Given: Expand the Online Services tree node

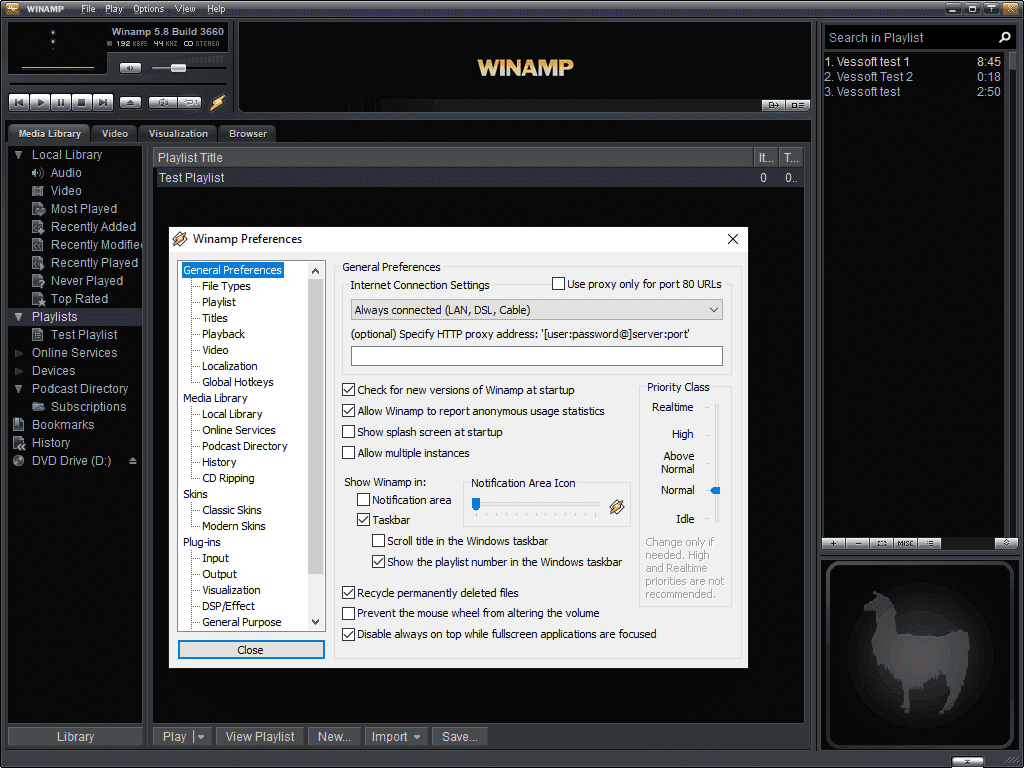Looking at the screenshot, I should point(20,353).
